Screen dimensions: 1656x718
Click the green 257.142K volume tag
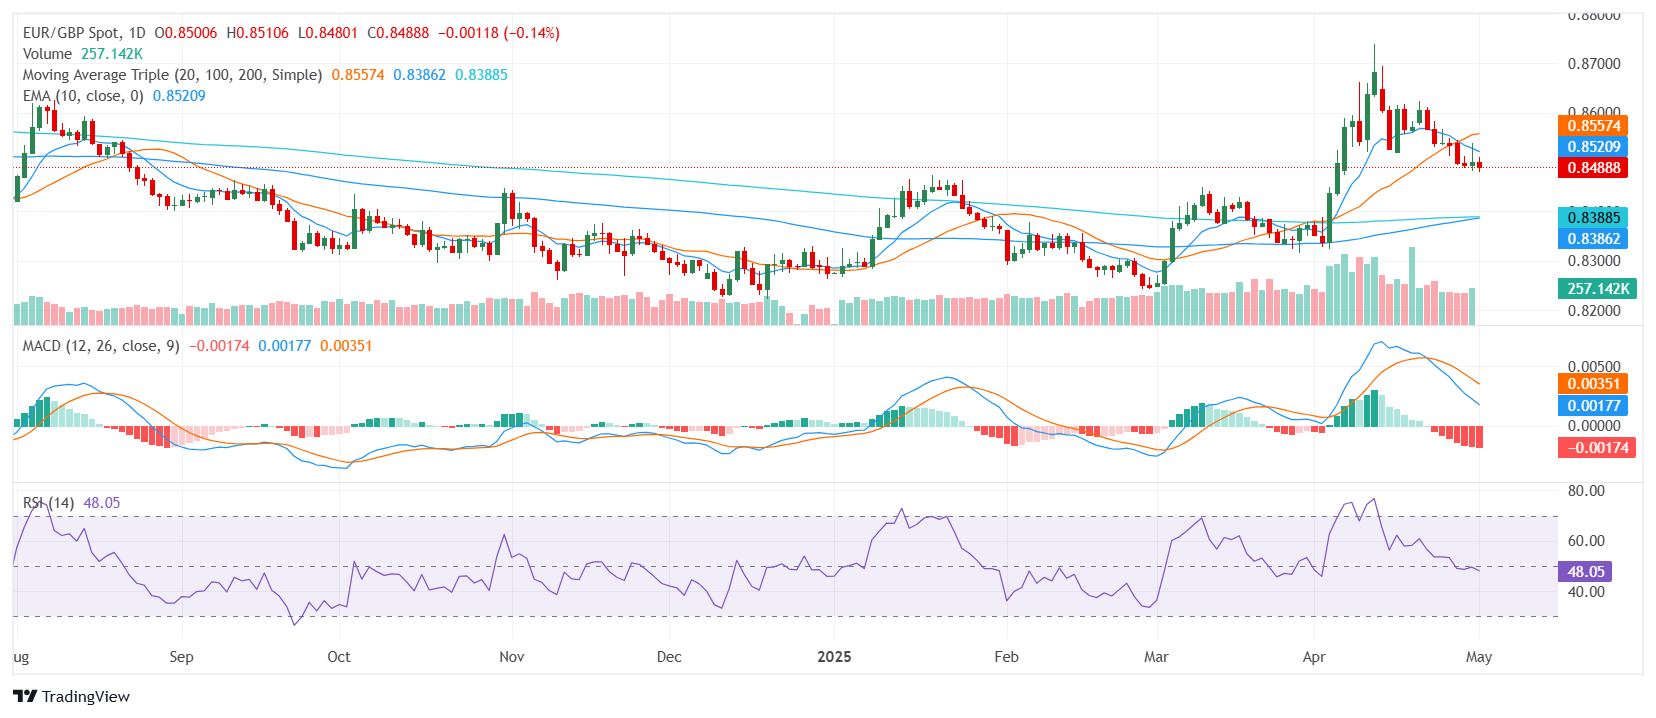1597,289
